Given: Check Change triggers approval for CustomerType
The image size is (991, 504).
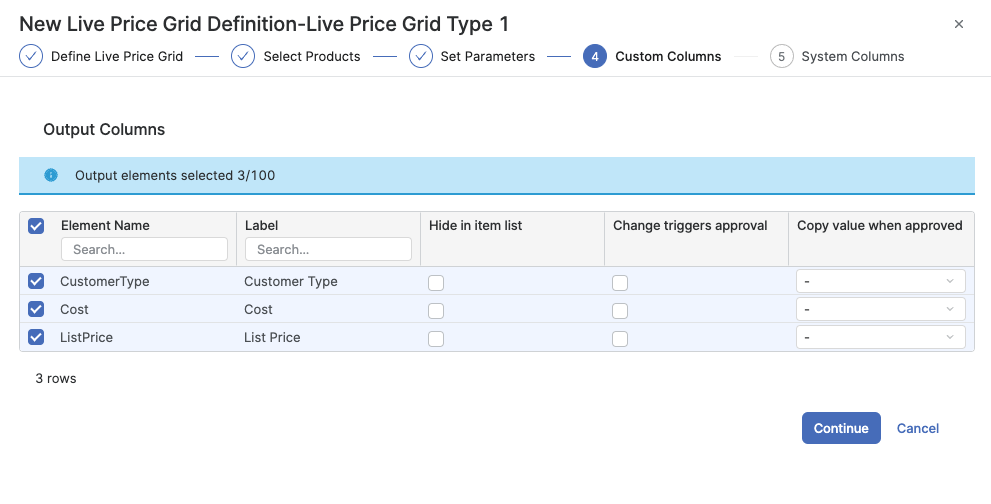Looking at the screenshot, I should pyautogui.click(x=620, y=283).
